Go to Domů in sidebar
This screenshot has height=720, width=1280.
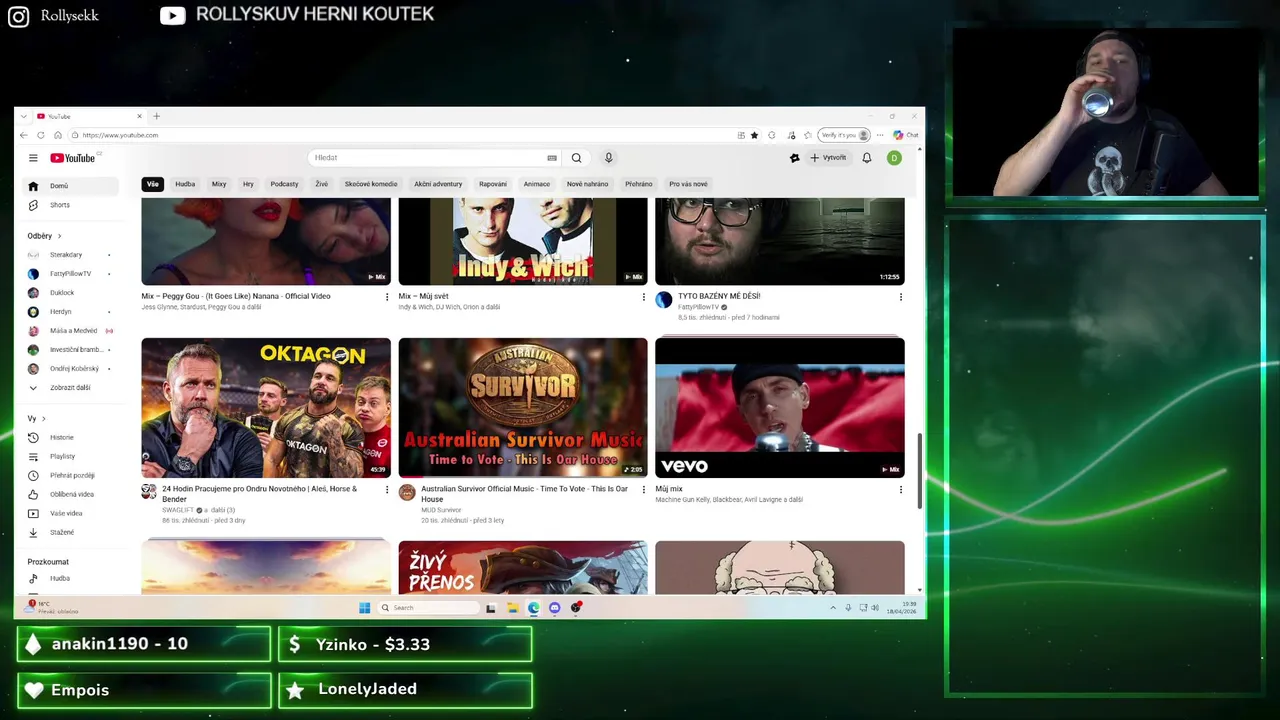pyautogui.click(x=70, y=186)
